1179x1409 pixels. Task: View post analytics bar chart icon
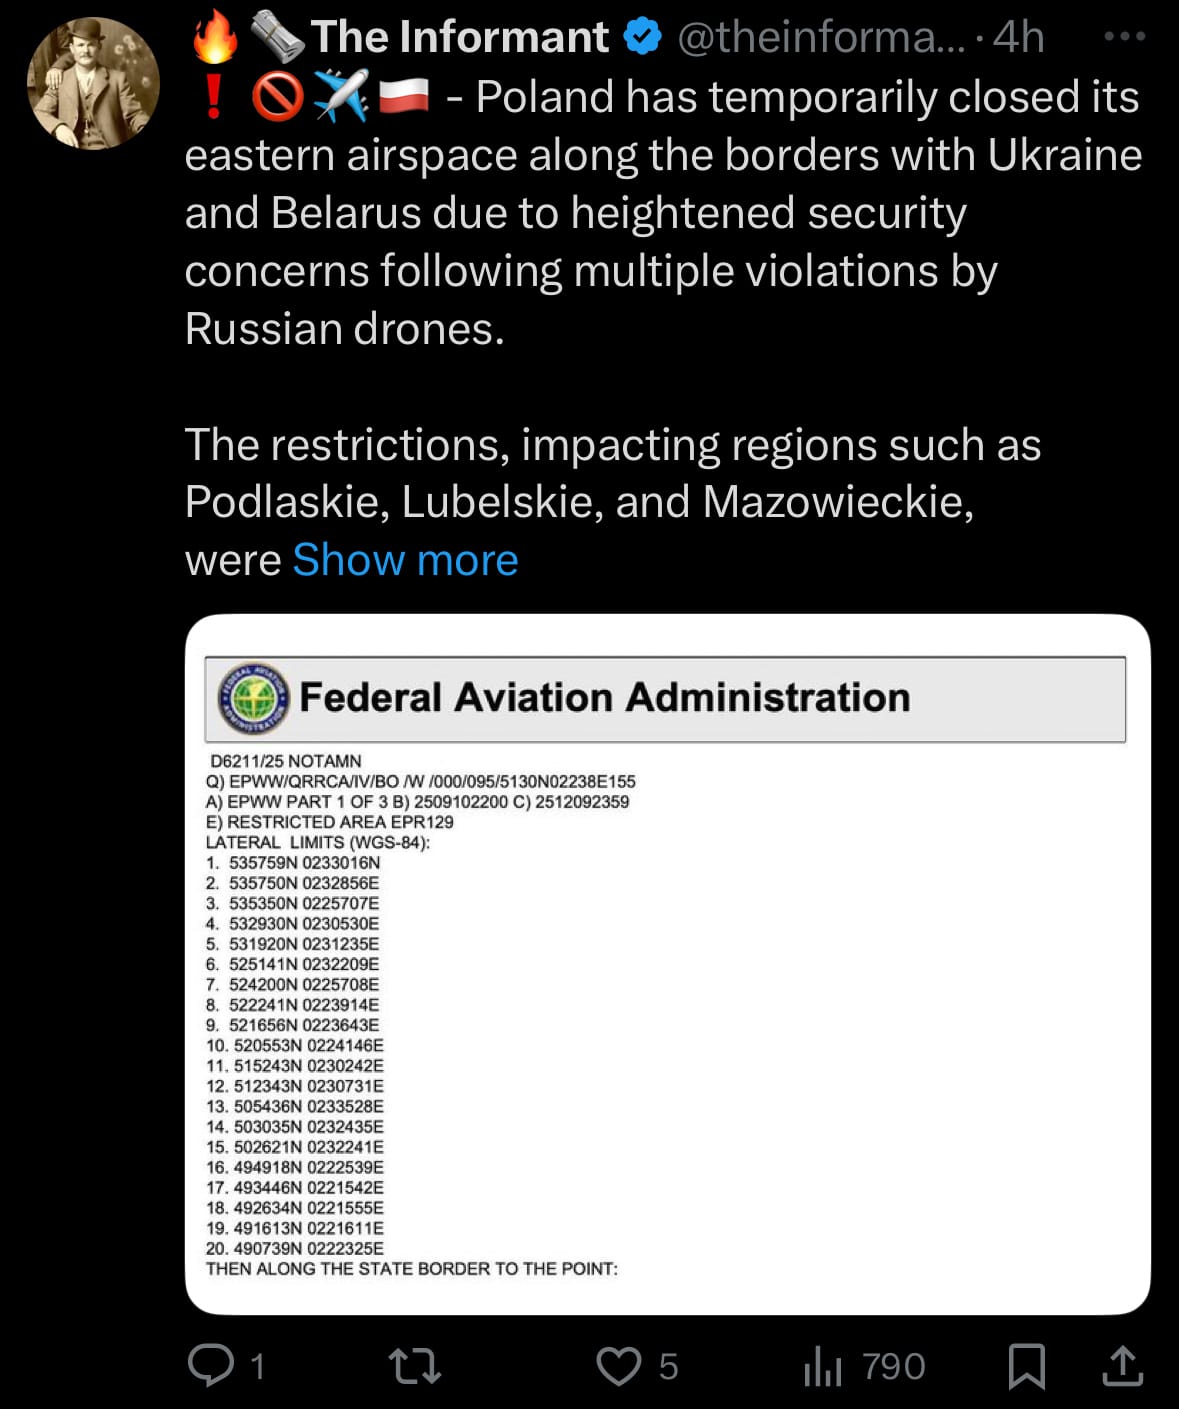point(822,1366)
